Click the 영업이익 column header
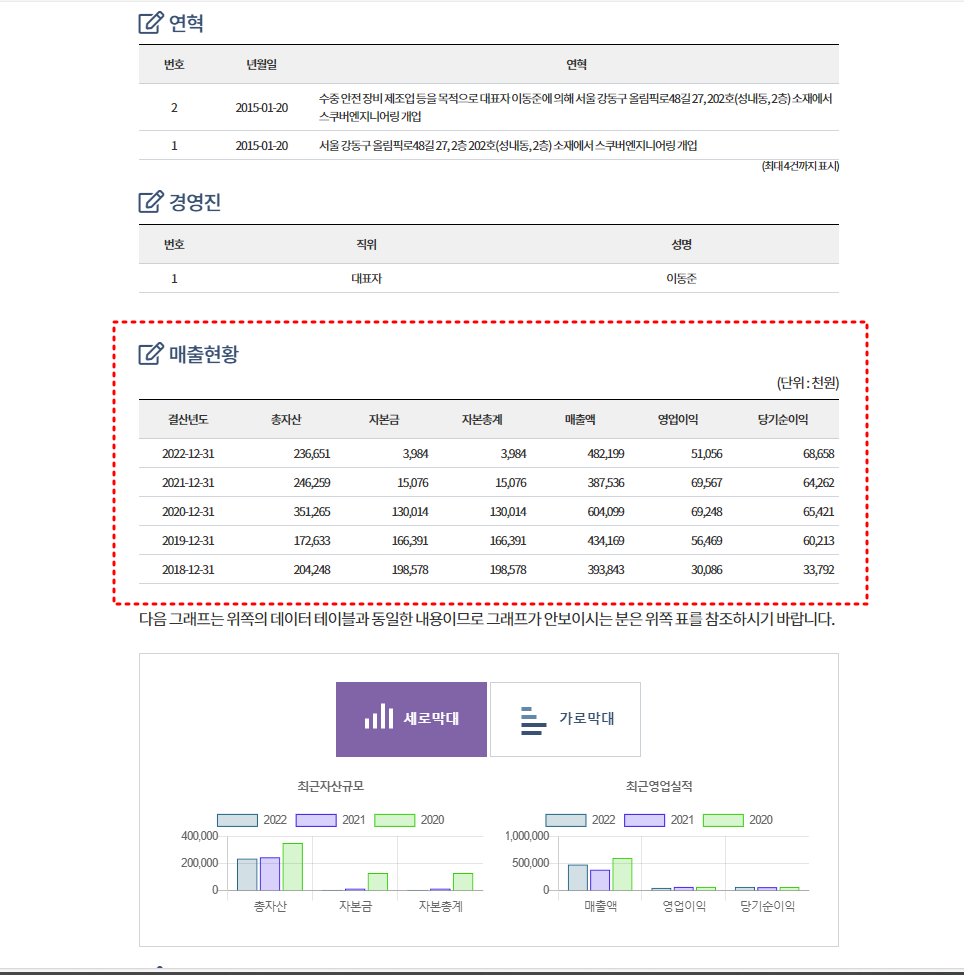 (678, 420)
